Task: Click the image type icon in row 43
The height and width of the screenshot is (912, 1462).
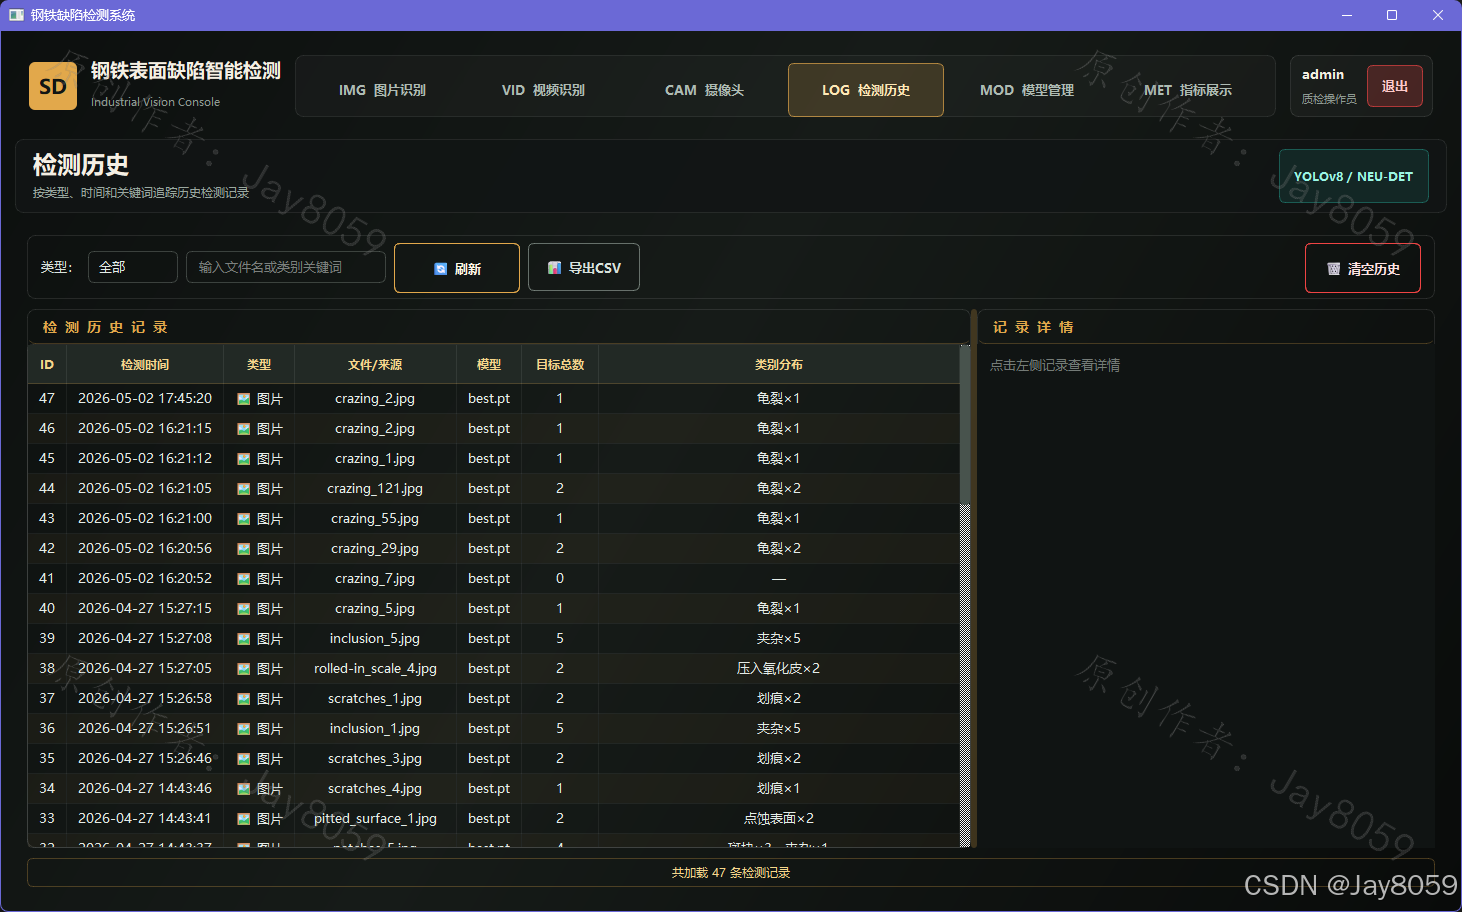Action: click(244, 519)
